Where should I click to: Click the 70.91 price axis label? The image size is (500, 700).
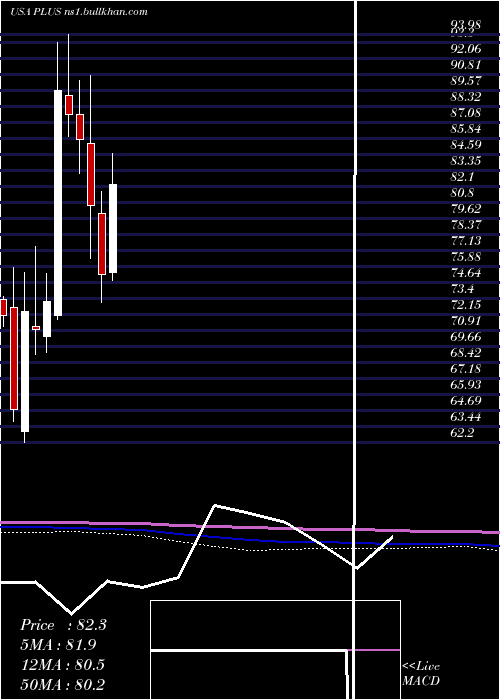pyautogui.click(x=466, y=321)
